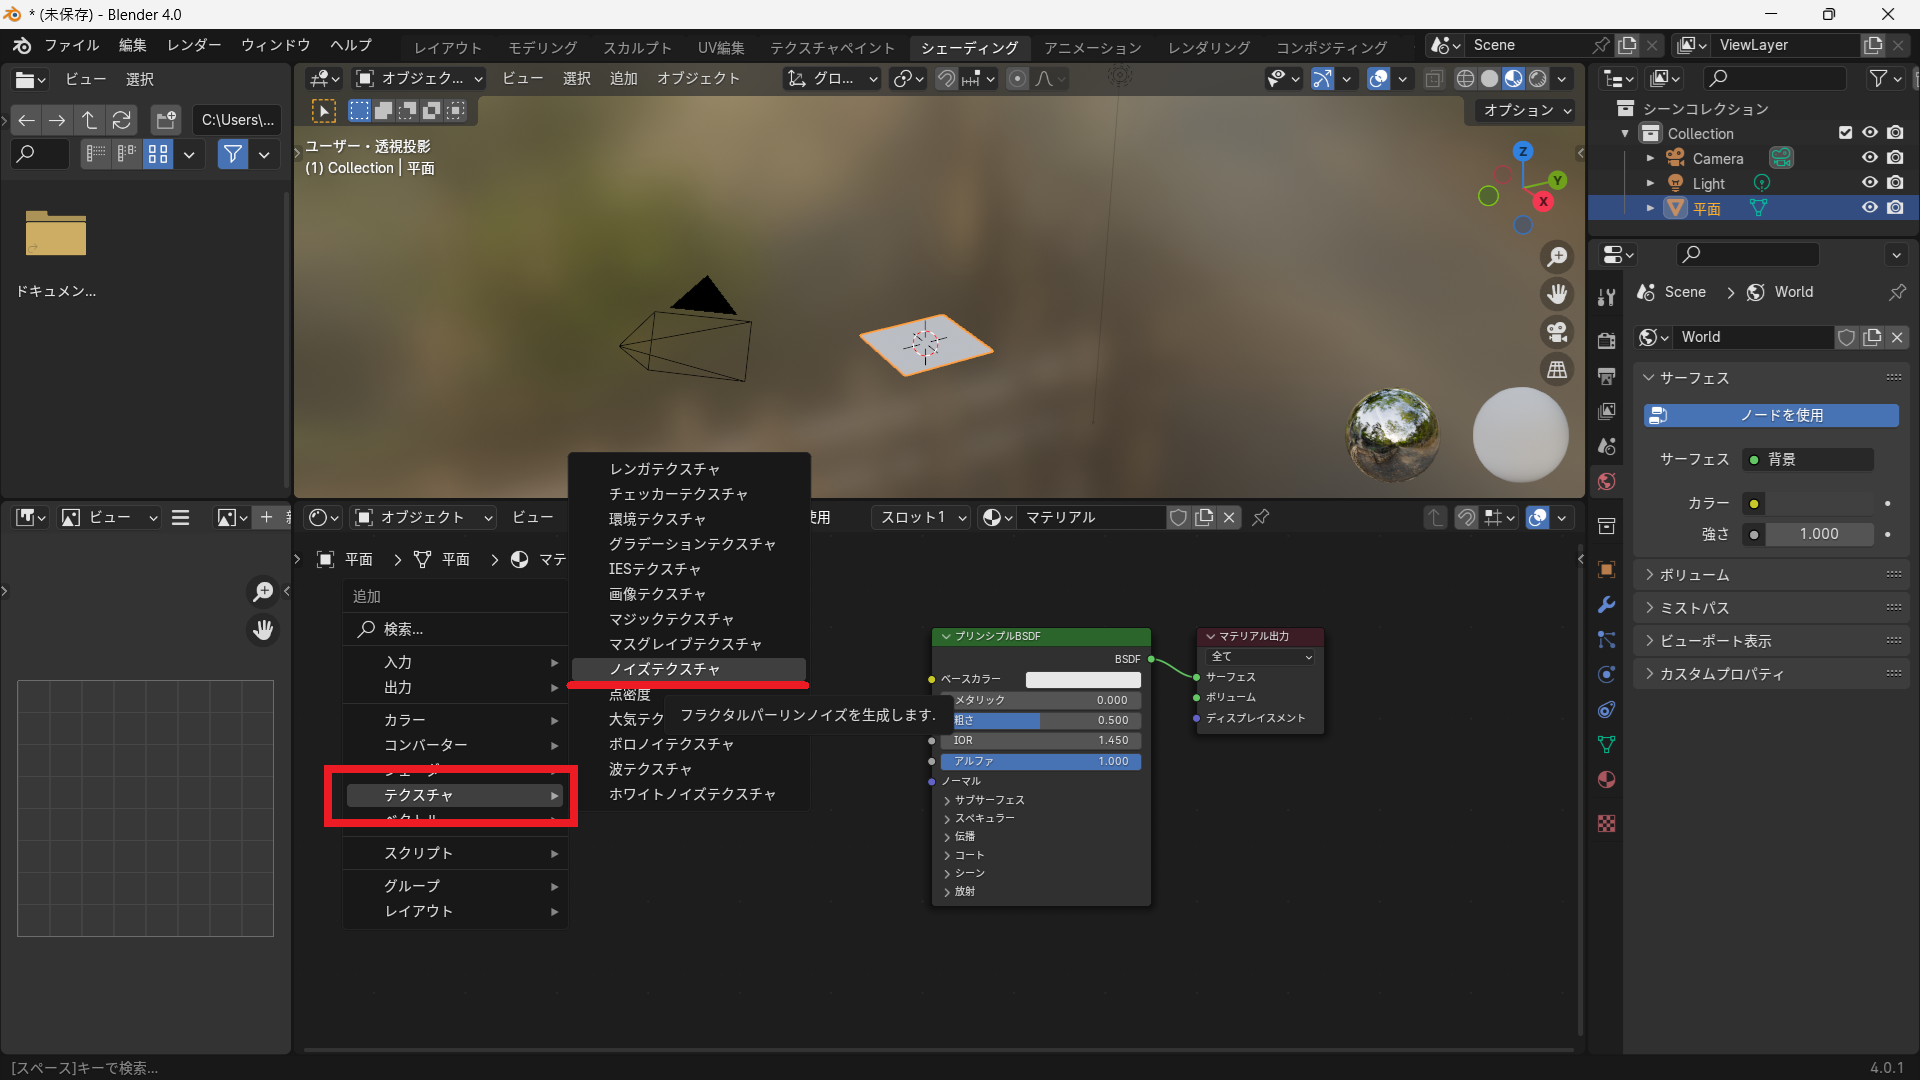Open the スロット1 dropdown
Image resolution: width=1920 pixels, height=1080 pixels.
pyautogui.click(x=922, y=517)
